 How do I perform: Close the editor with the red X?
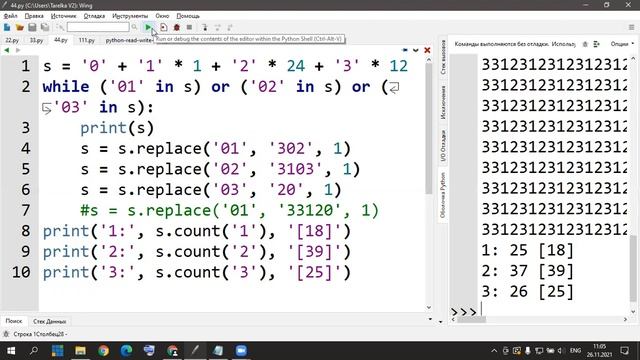tap(427, 50)
